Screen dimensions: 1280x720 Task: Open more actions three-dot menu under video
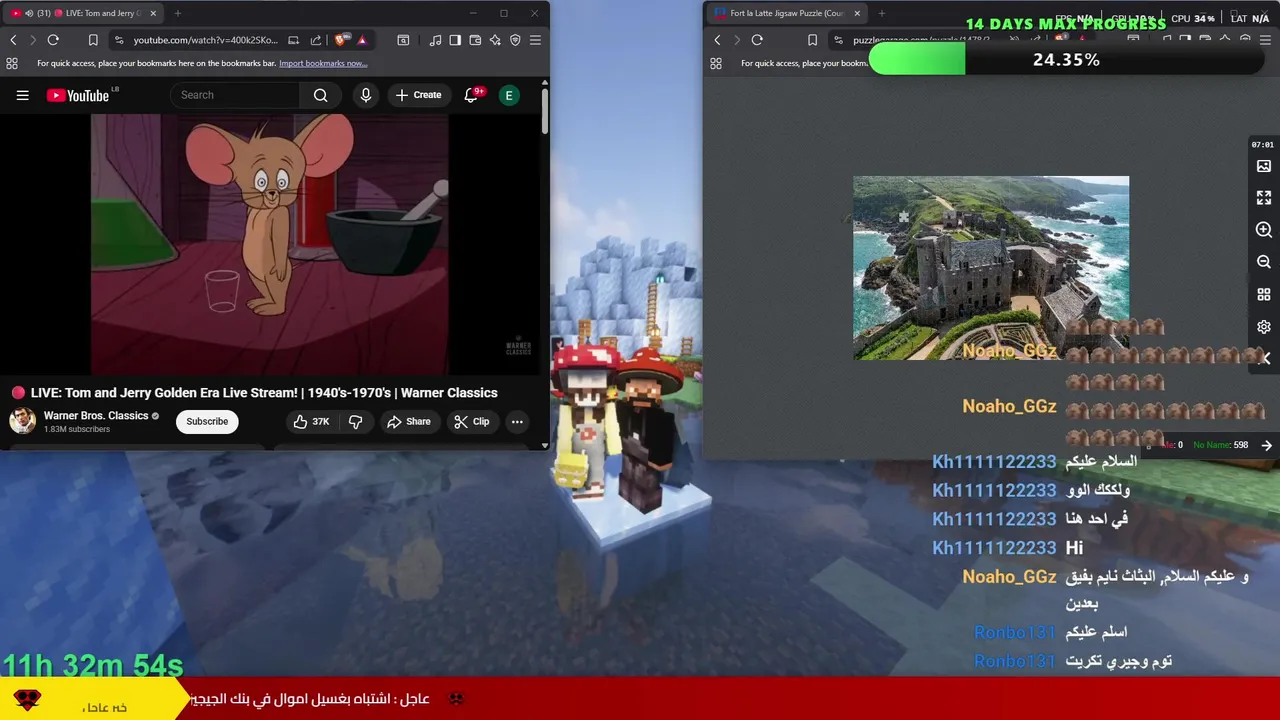[517, 421]
